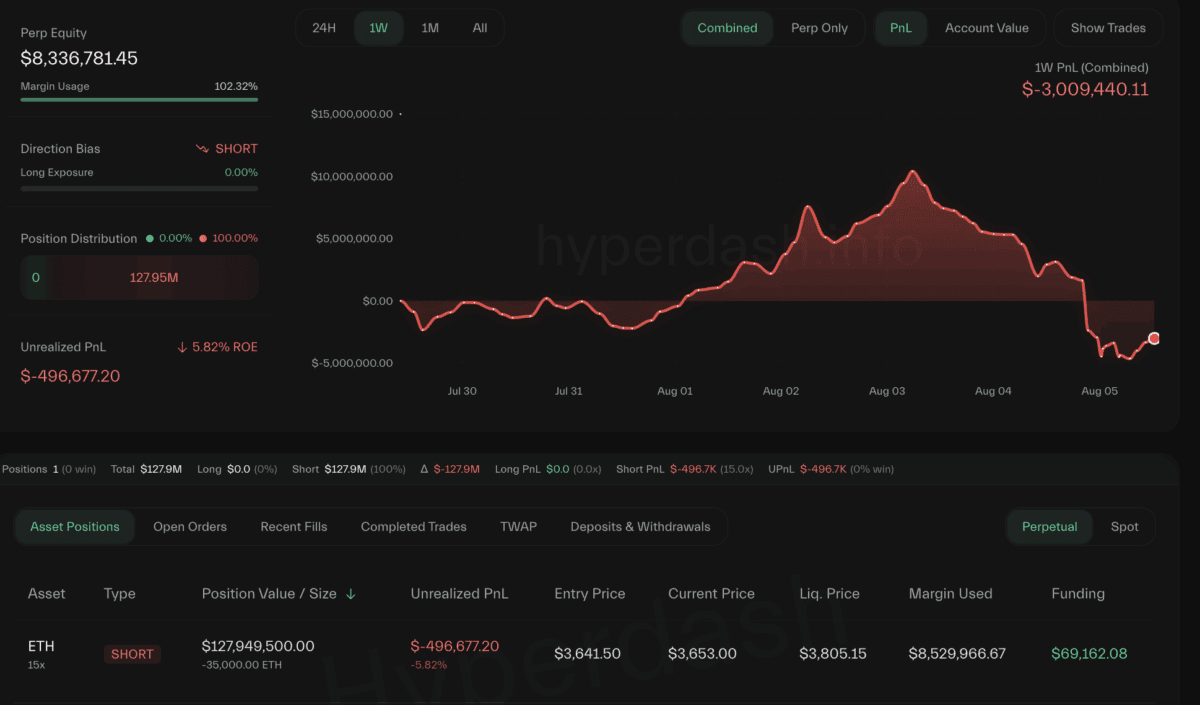The image size is (1200, 705).
Task: Click the green dot beside 0.00%
Action: pyautogui.click(x=150, y=238)
